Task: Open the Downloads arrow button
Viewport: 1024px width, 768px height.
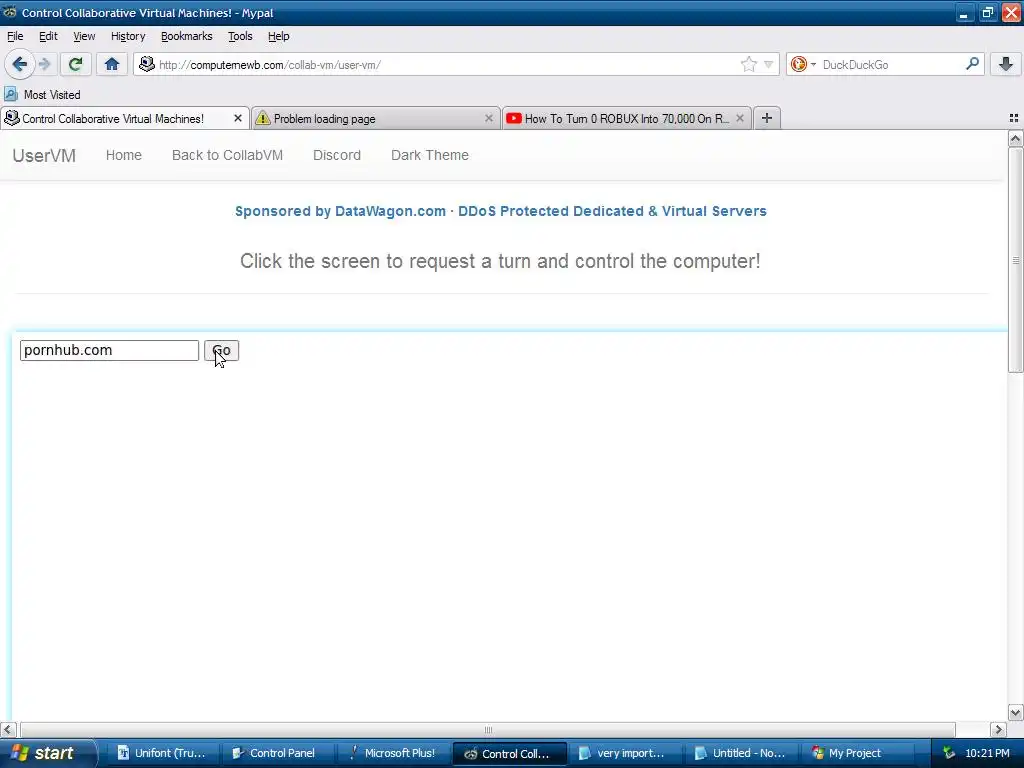Action: 1006,64
